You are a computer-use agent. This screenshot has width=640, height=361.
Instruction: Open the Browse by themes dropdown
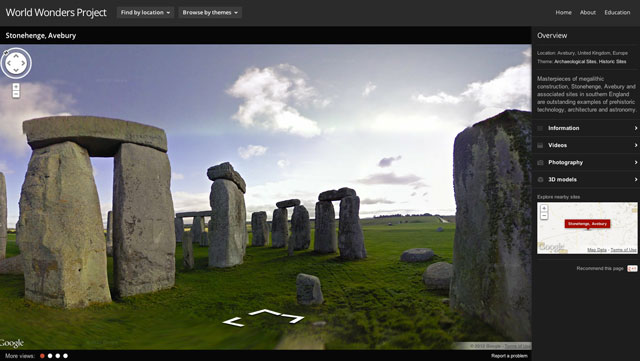pos(210,13)
